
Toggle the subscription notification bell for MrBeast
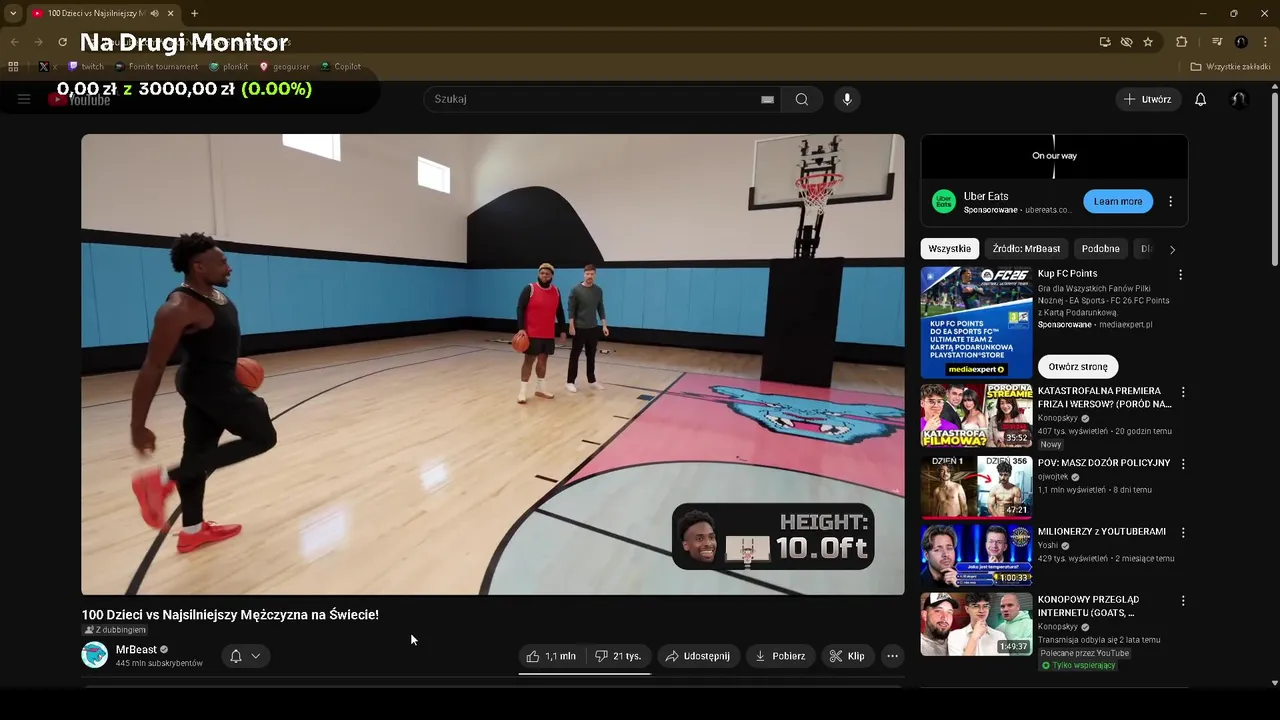point(236,656)
